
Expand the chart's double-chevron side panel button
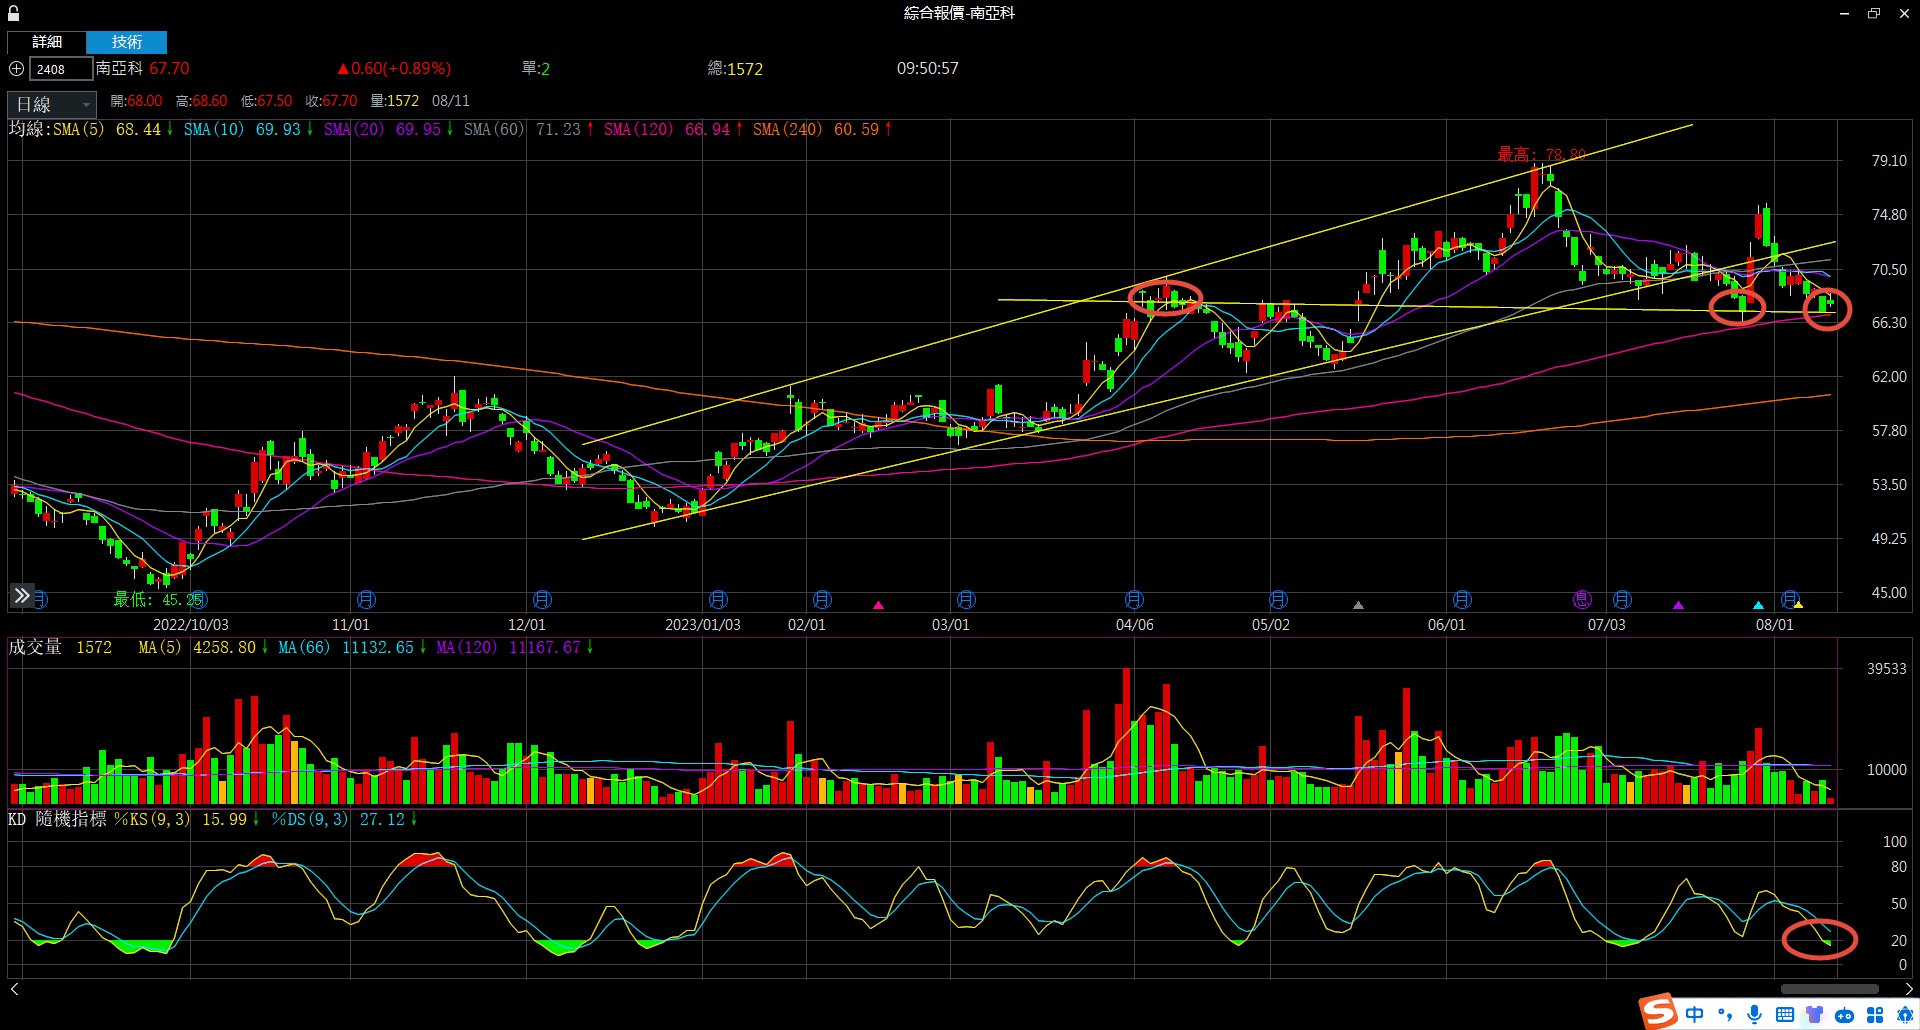click(22, 596)
